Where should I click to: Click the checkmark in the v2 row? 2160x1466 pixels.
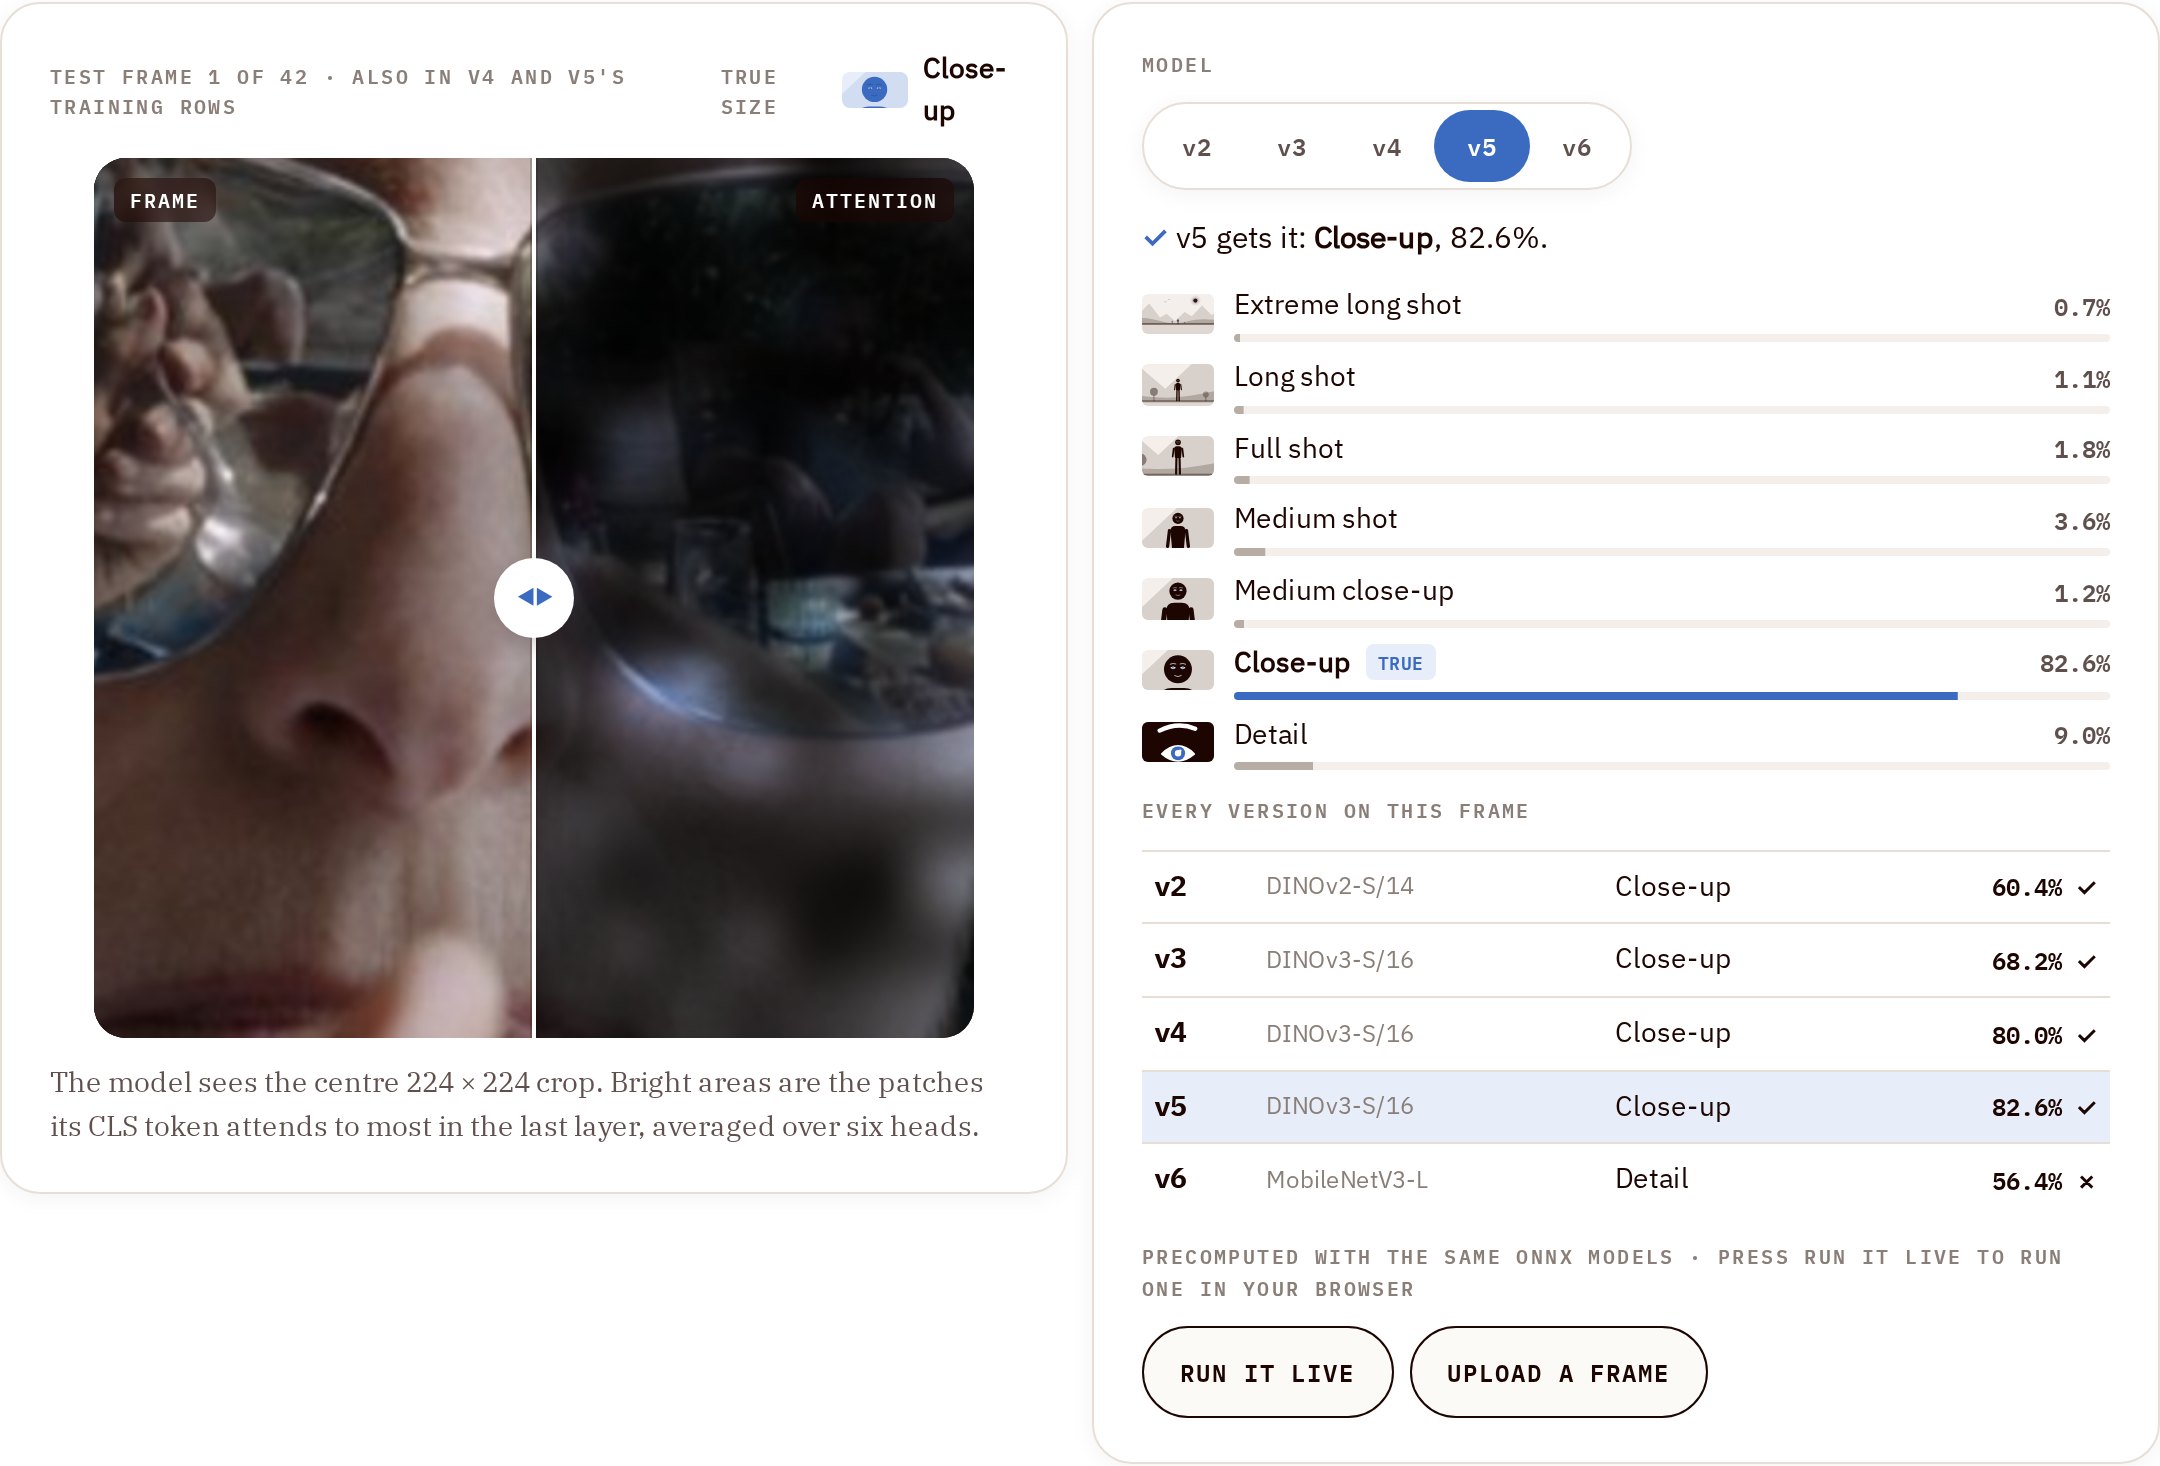click(2087, 888)
